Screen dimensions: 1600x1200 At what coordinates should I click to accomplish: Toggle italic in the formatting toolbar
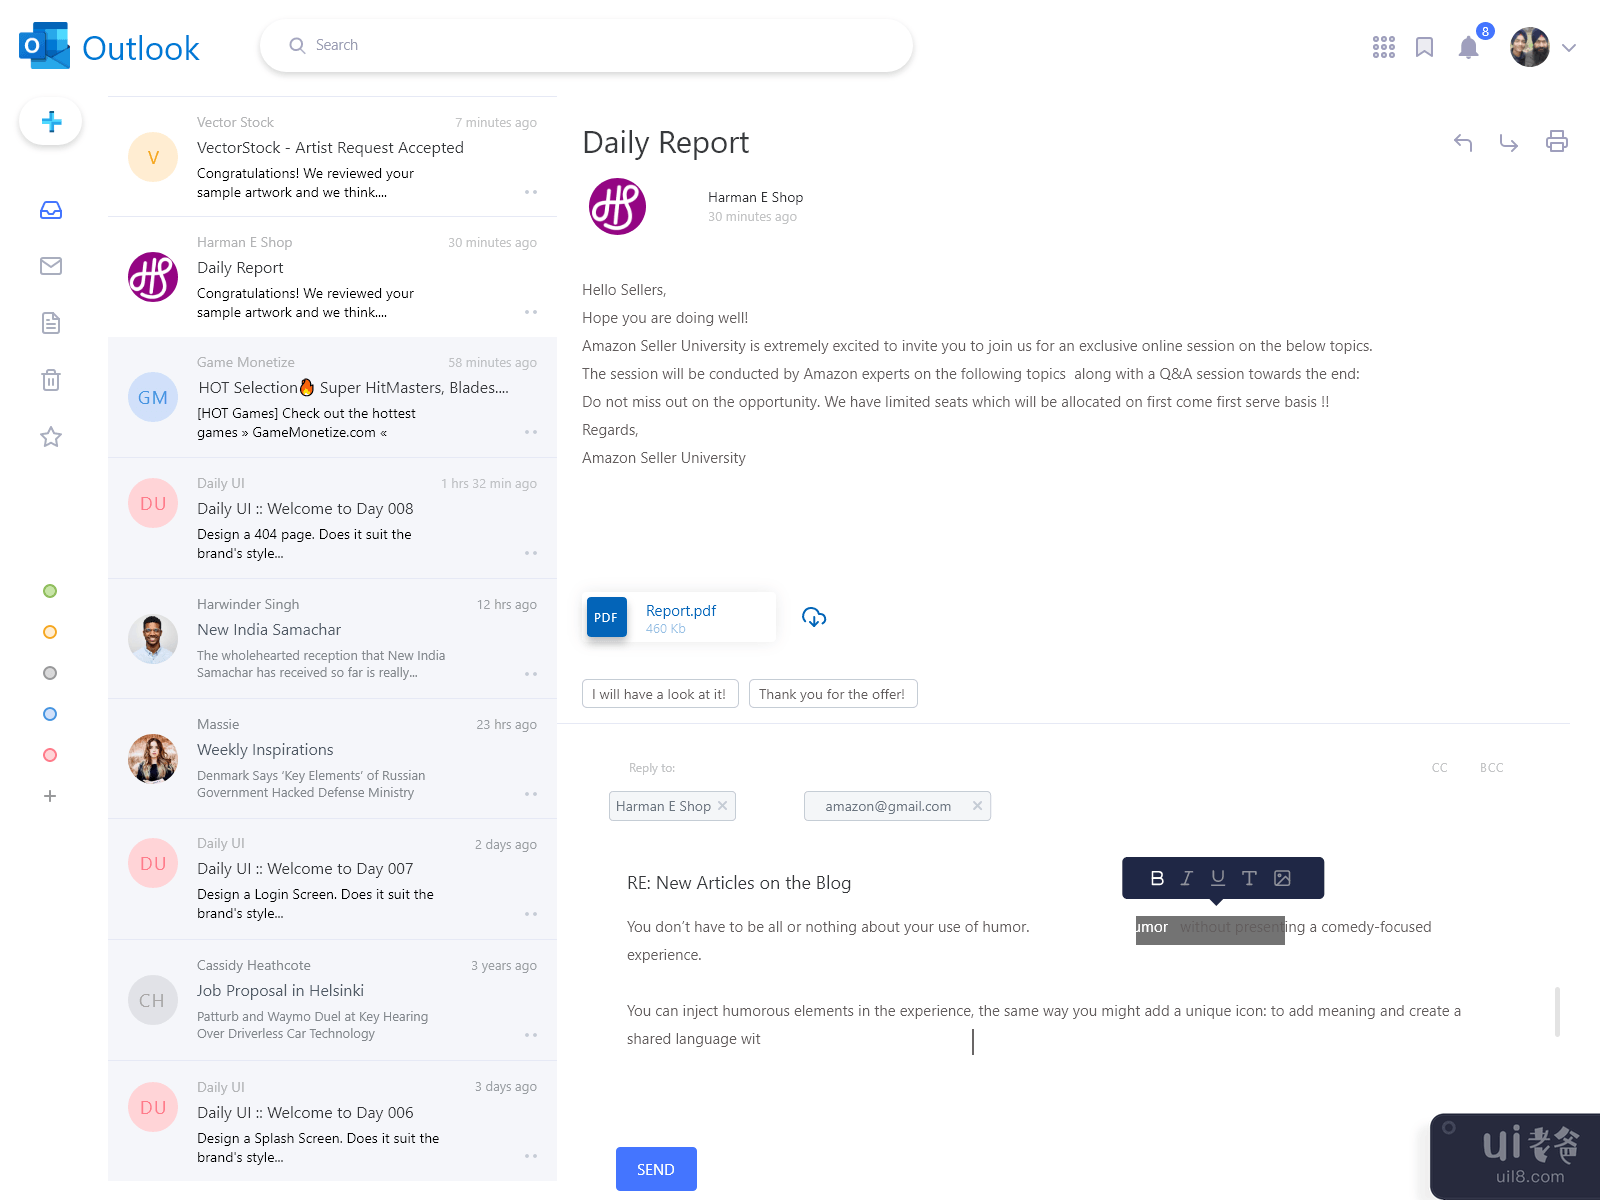[x=1187, y=878]
